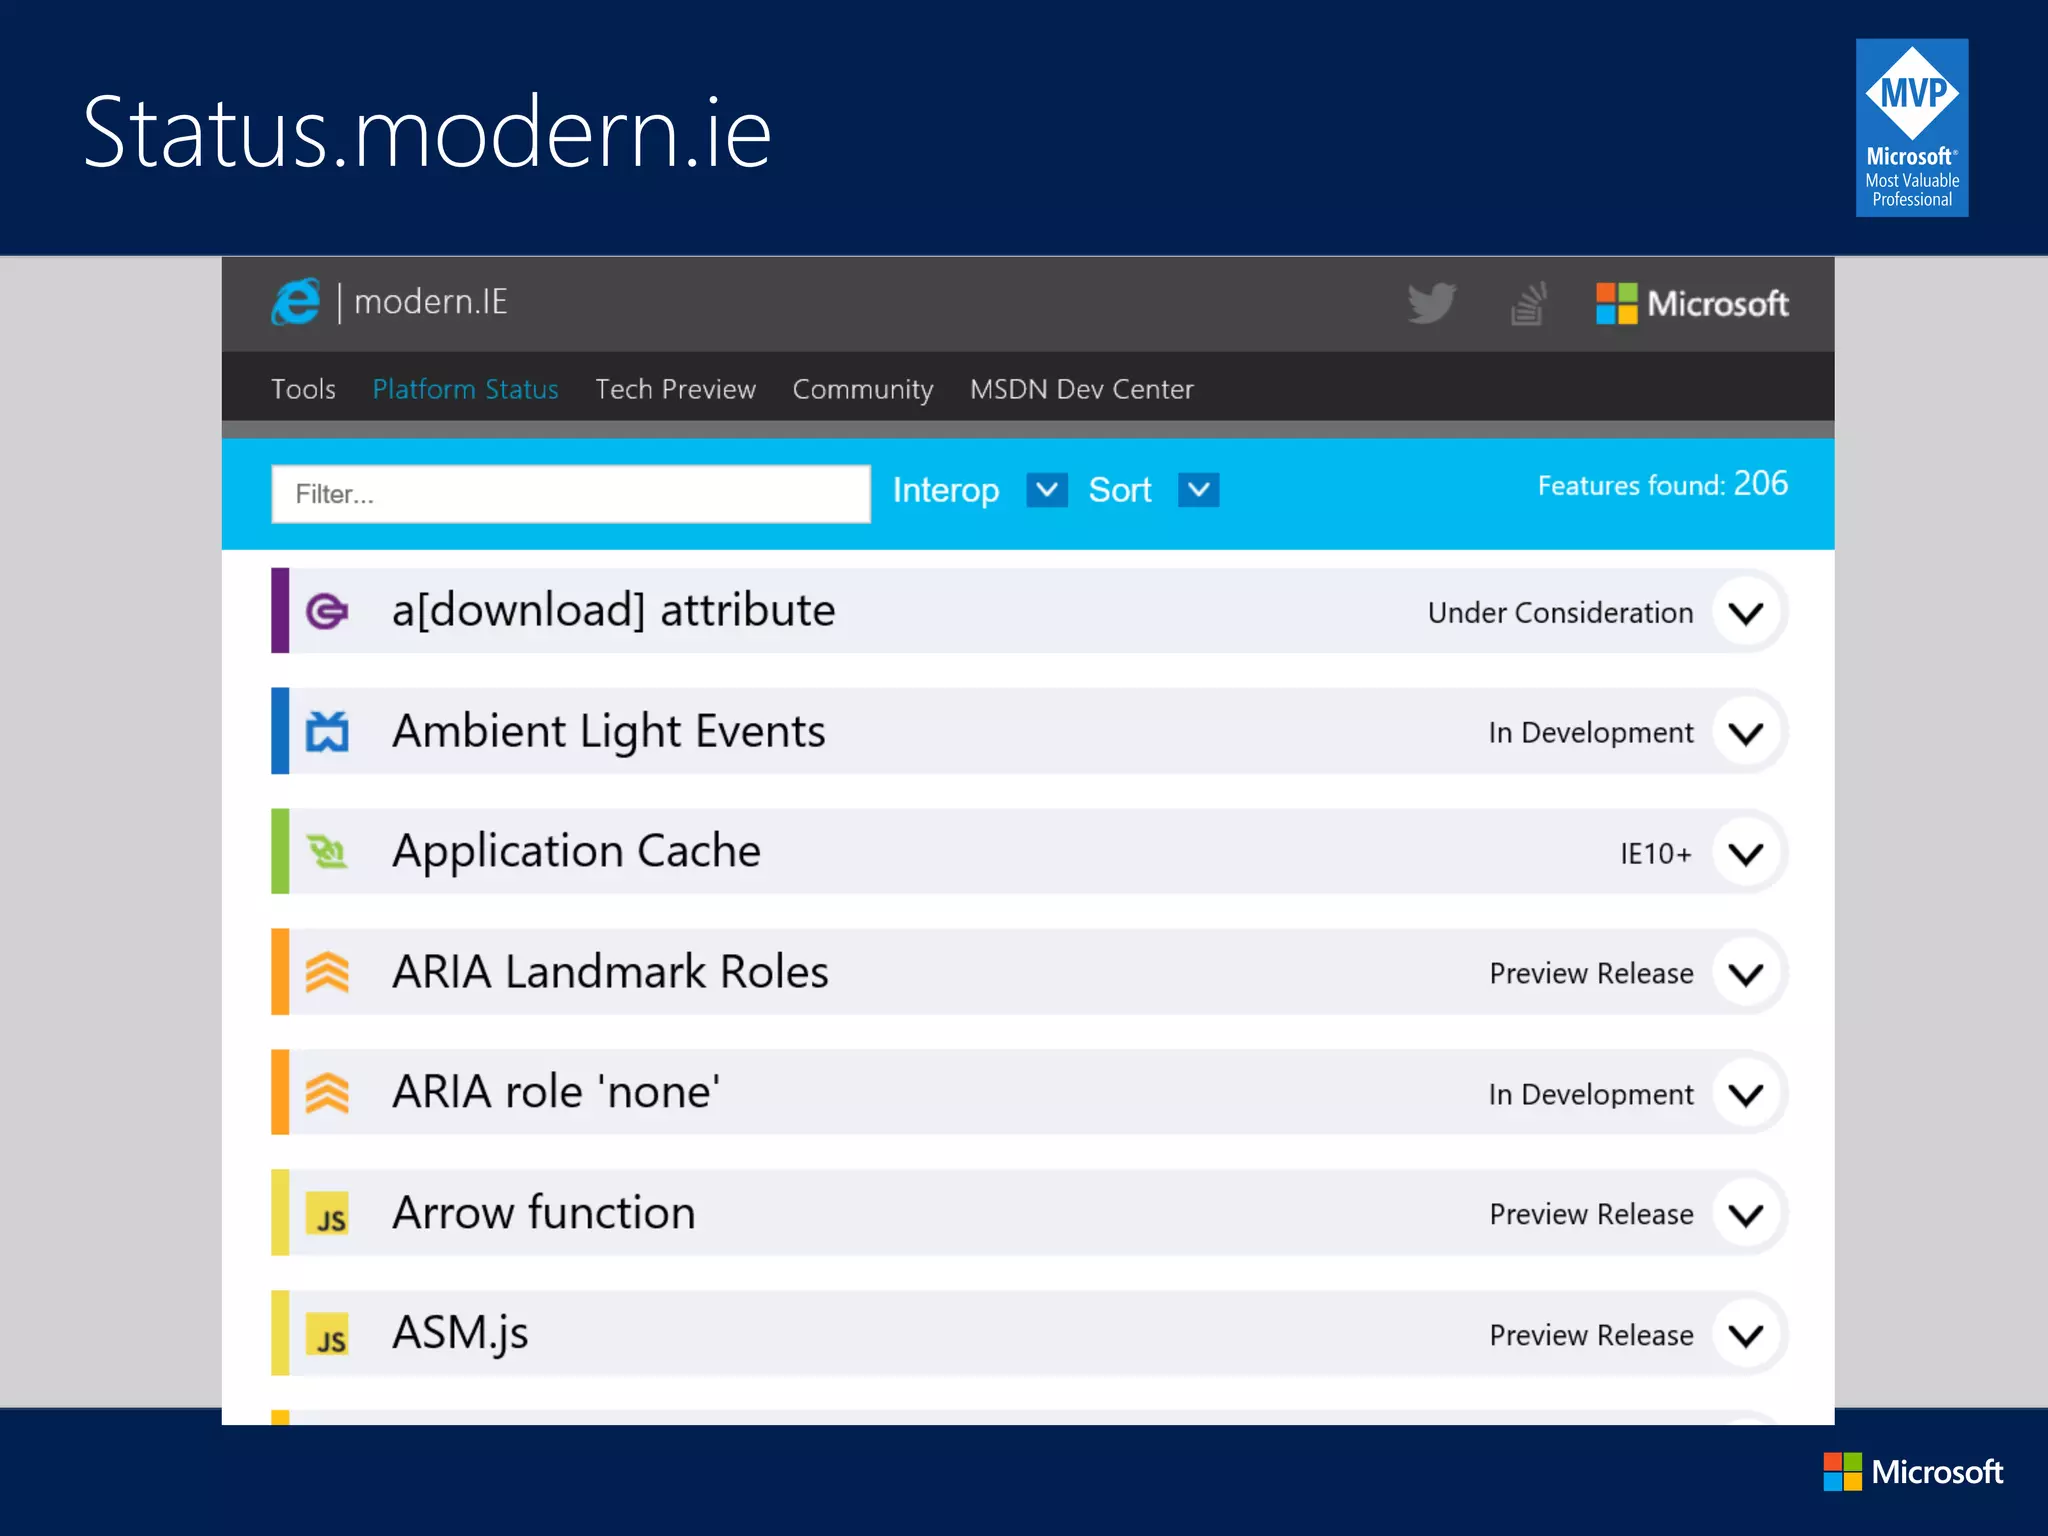Select the Platform Status nav item
This screenshot has height=1536, width=2048.
466,389
